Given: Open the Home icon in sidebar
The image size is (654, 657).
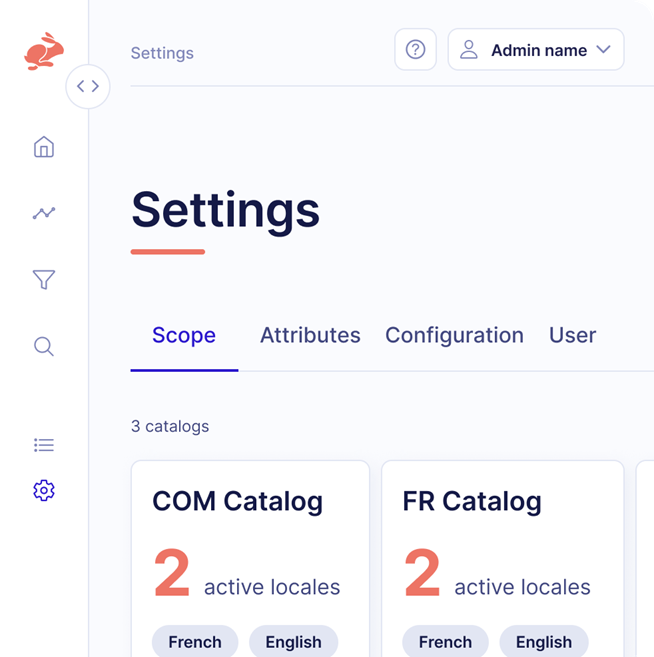Looking at the screenshot, I should (44, 147).
